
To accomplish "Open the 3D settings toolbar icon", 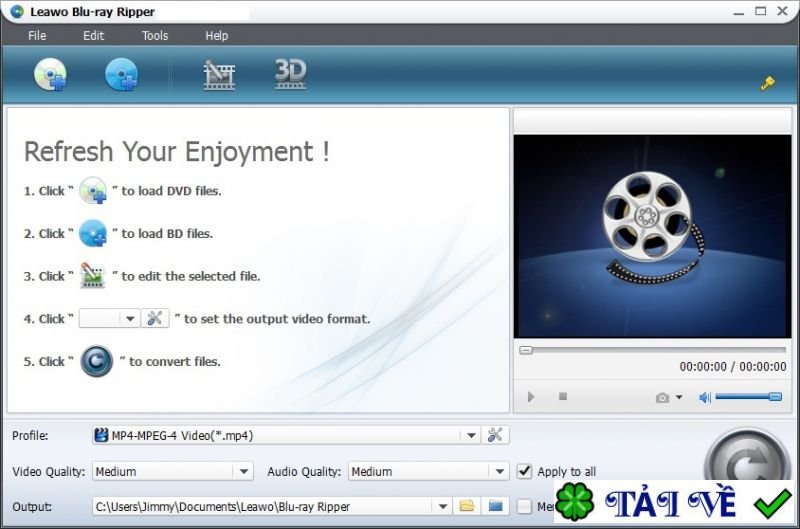I will (x=290, y=74).
